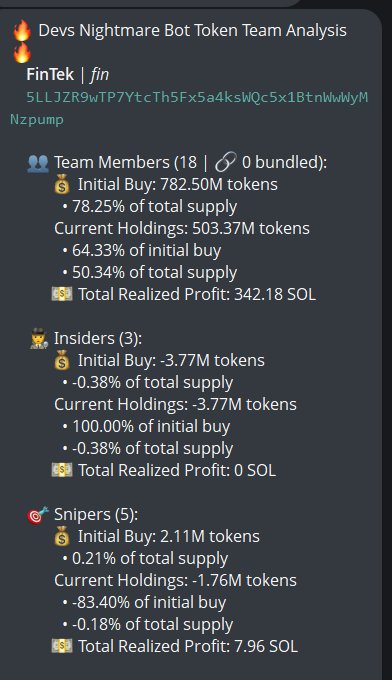The image size is (392, 680).
Task: Click the Current Holdings: 503.37M tokens line
Action: point(182,228)
